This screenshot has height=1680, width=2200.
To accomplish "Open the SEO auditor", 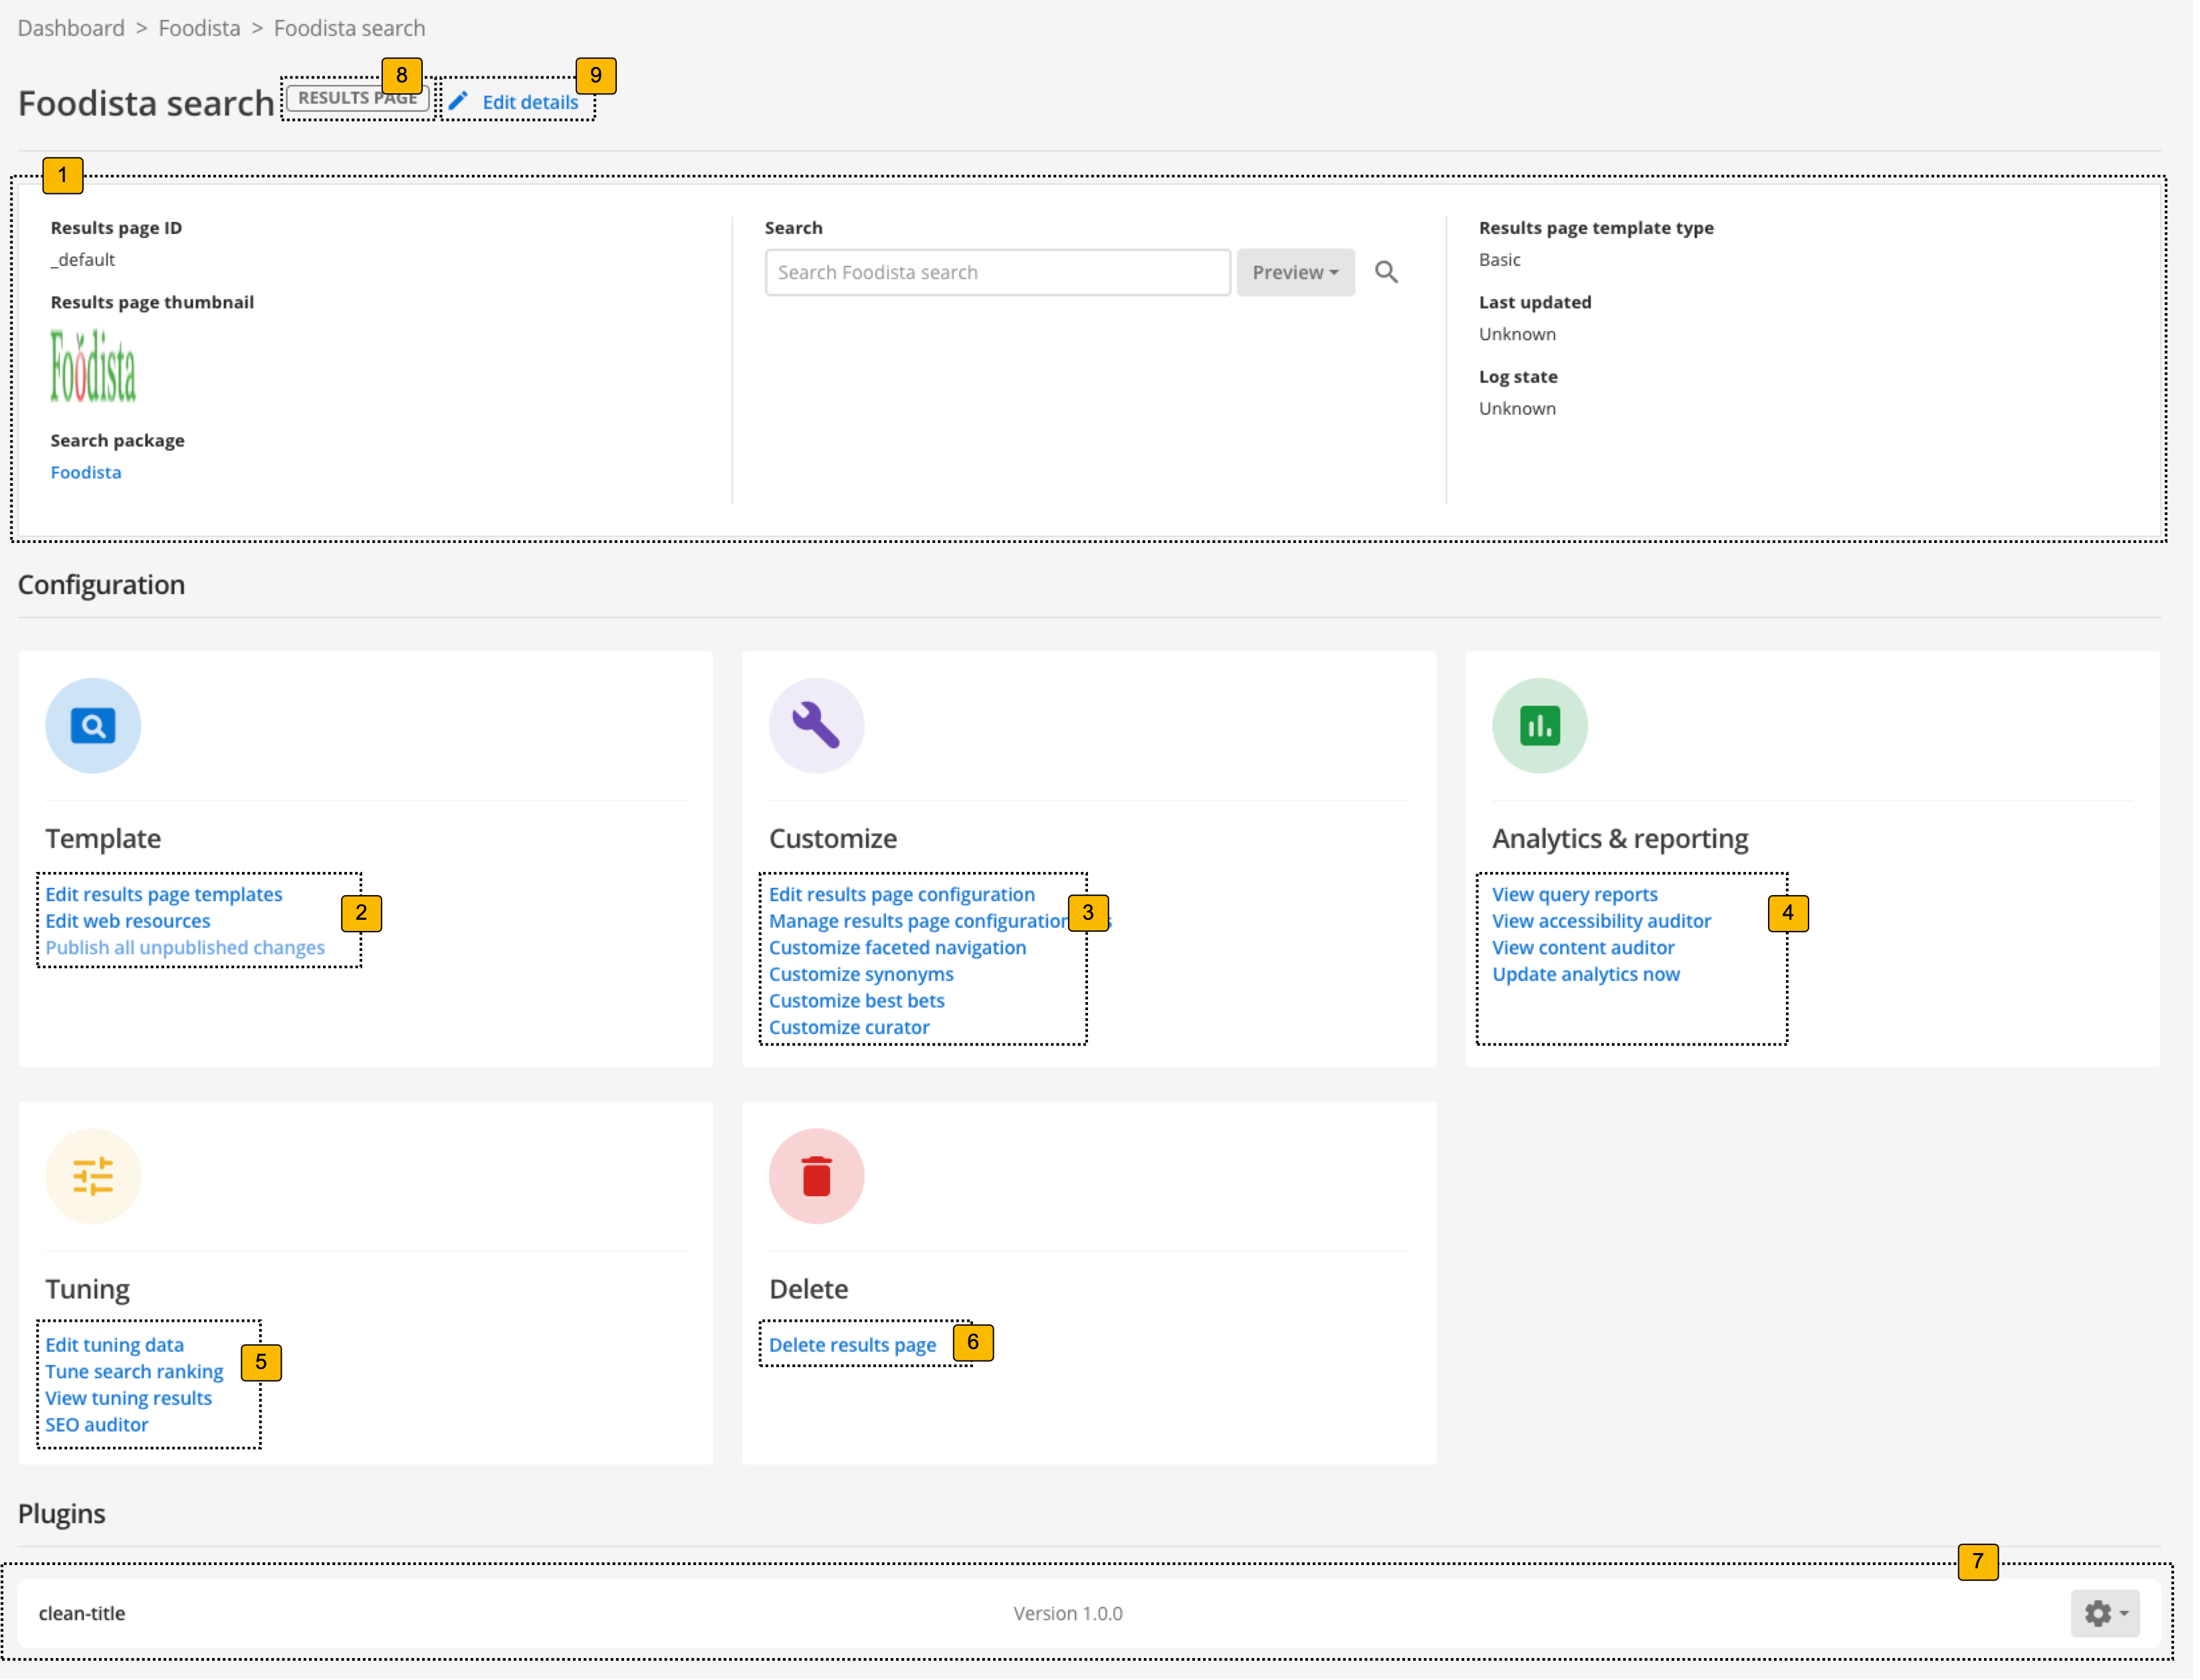I will tap(97, 1424).
